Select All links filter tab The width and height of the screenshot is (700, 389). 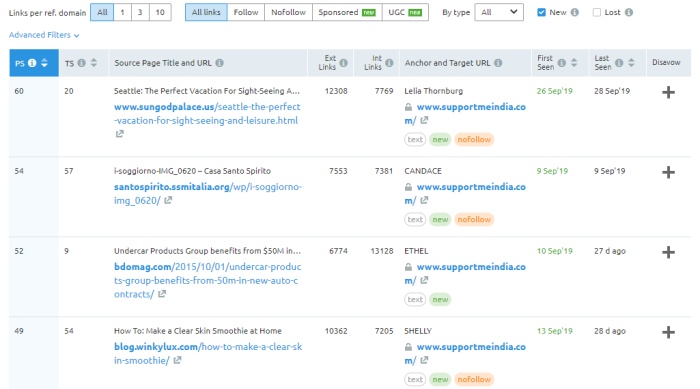click(x=206, y=13)
